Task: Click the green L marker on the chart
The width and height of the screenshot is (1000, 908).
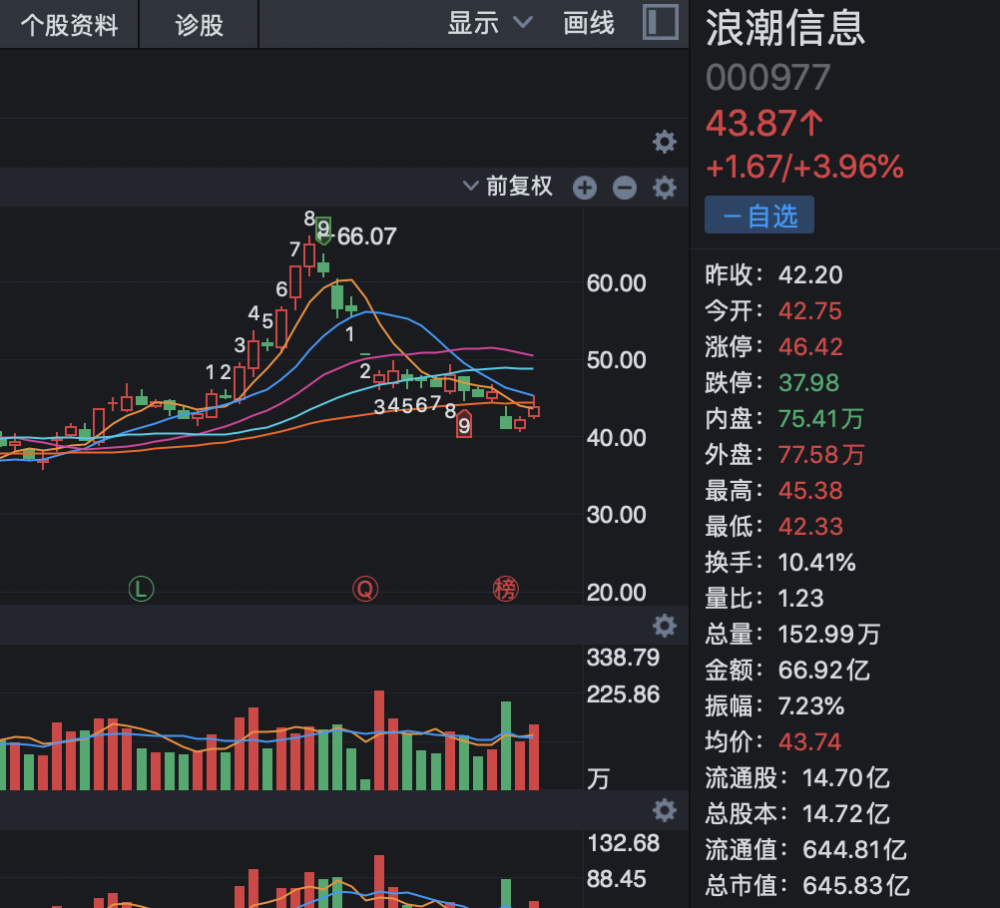Action: (x=142, y=589)
